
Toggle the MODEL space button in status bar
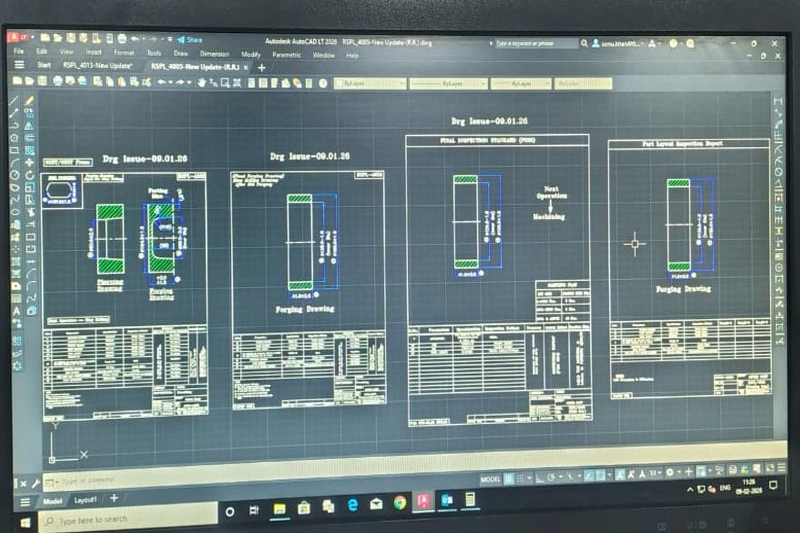tap(490, 479)
